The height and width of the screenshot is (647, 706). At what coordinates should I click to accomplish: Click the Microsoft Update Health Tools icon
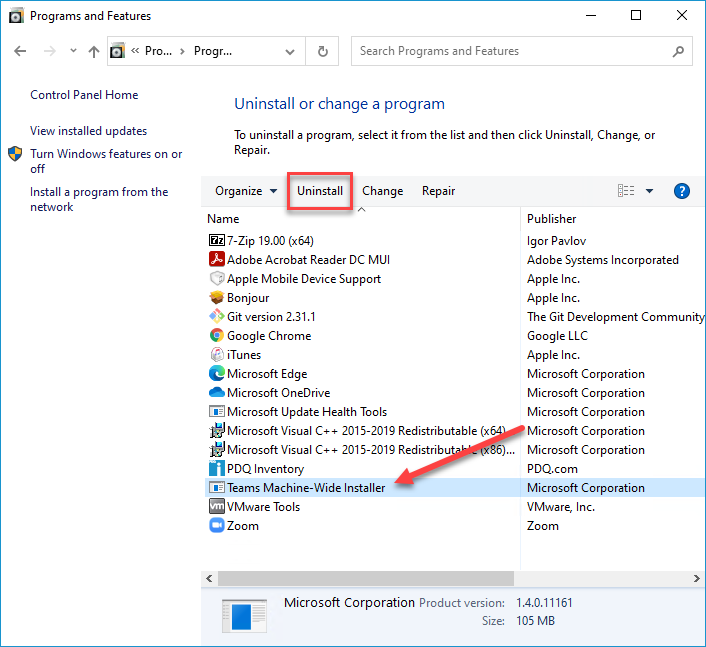point(217,412)
